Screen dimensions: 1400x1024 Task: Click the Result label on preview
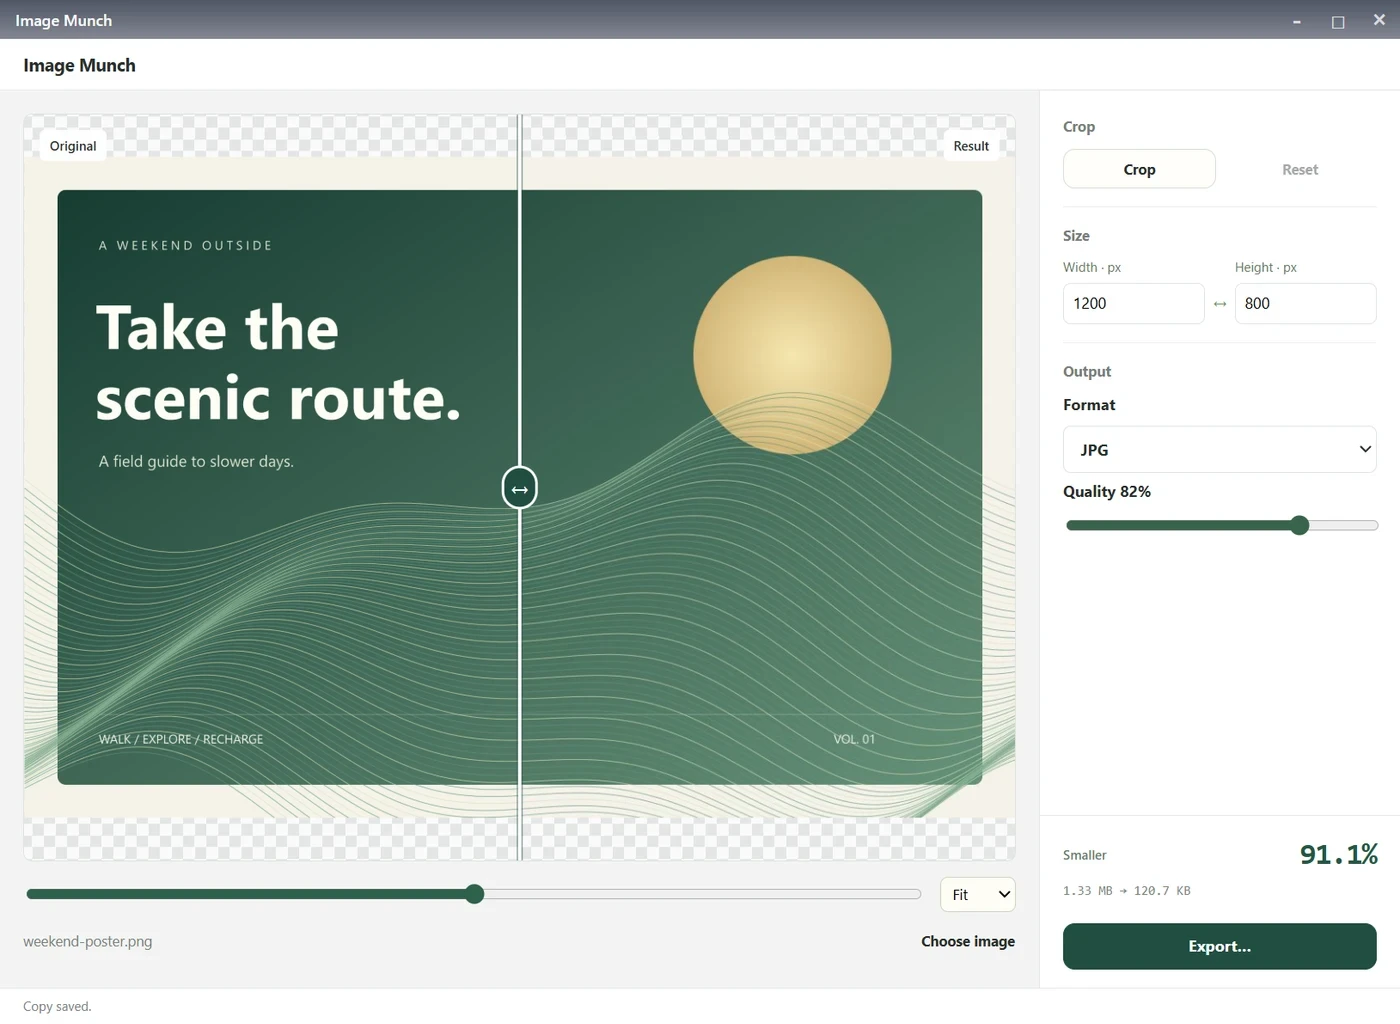[x=971, y=146]
